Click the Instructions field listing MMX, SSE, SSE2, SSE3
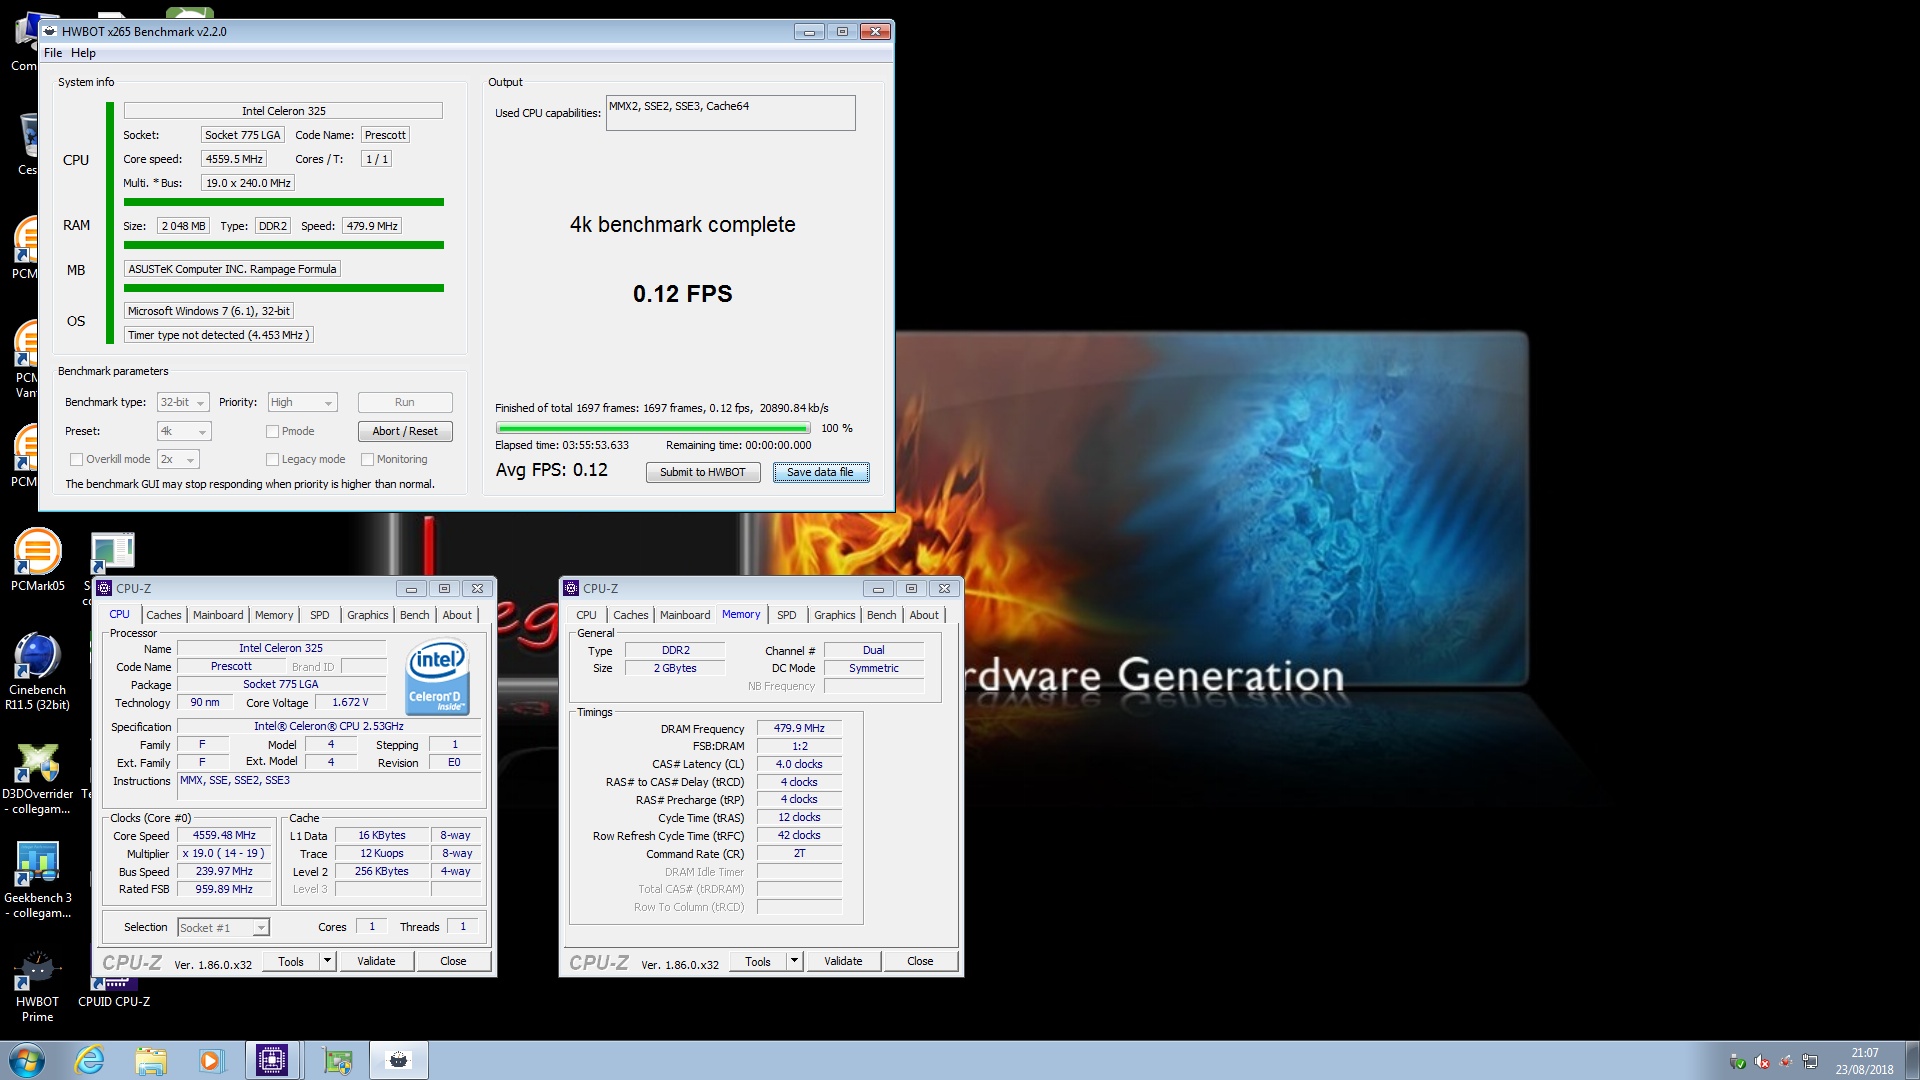Screen dimensions: 1920x1080 coord(330,787)
